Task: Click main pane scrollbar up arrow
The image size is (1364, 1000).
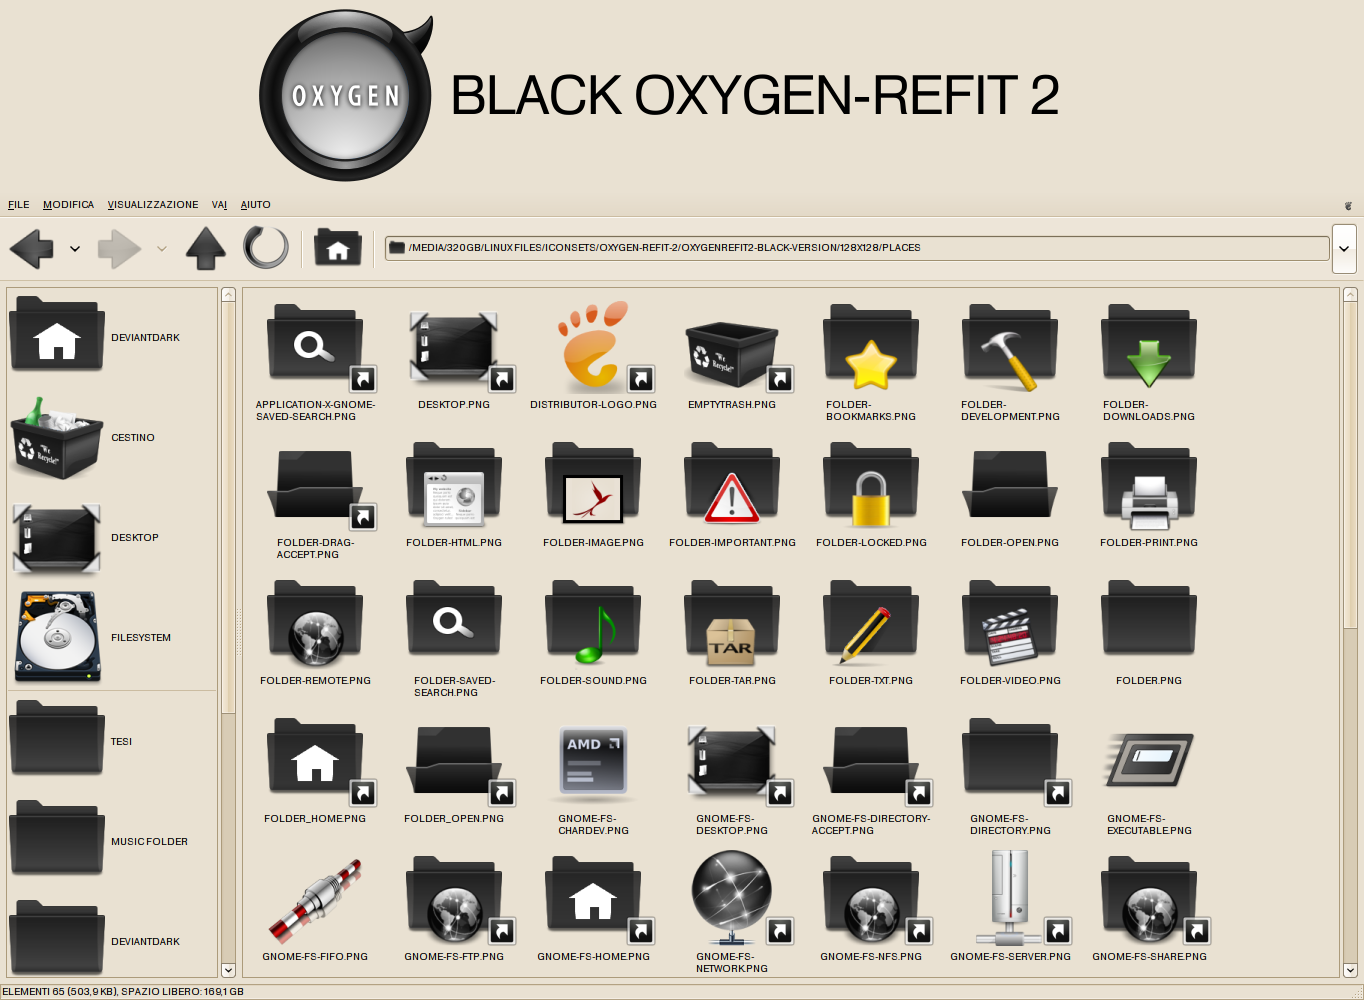Action: [1350, 295]
